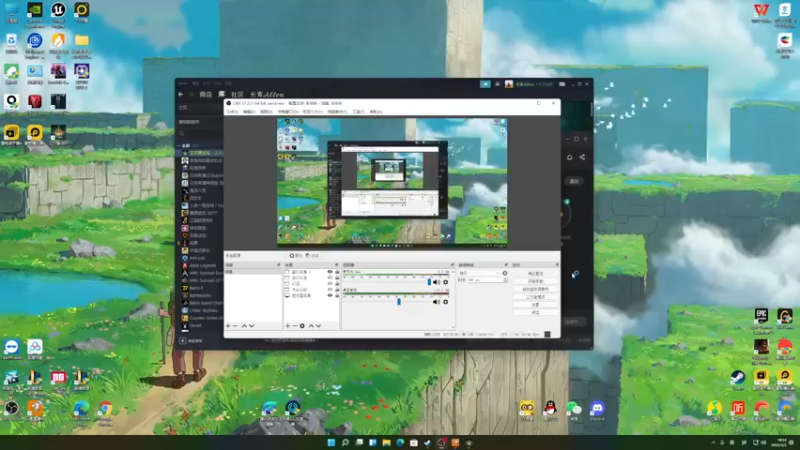Open settings gear of the top mixer track
The image size is (800, 450).
[445, 282]
